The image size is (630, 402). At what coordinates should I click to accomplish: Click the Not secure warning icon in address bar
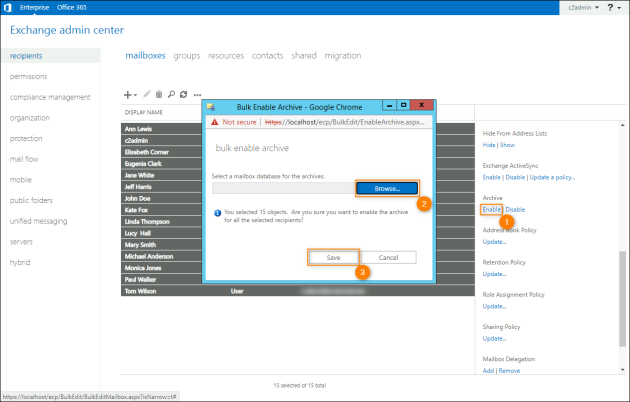coord(215,122)
